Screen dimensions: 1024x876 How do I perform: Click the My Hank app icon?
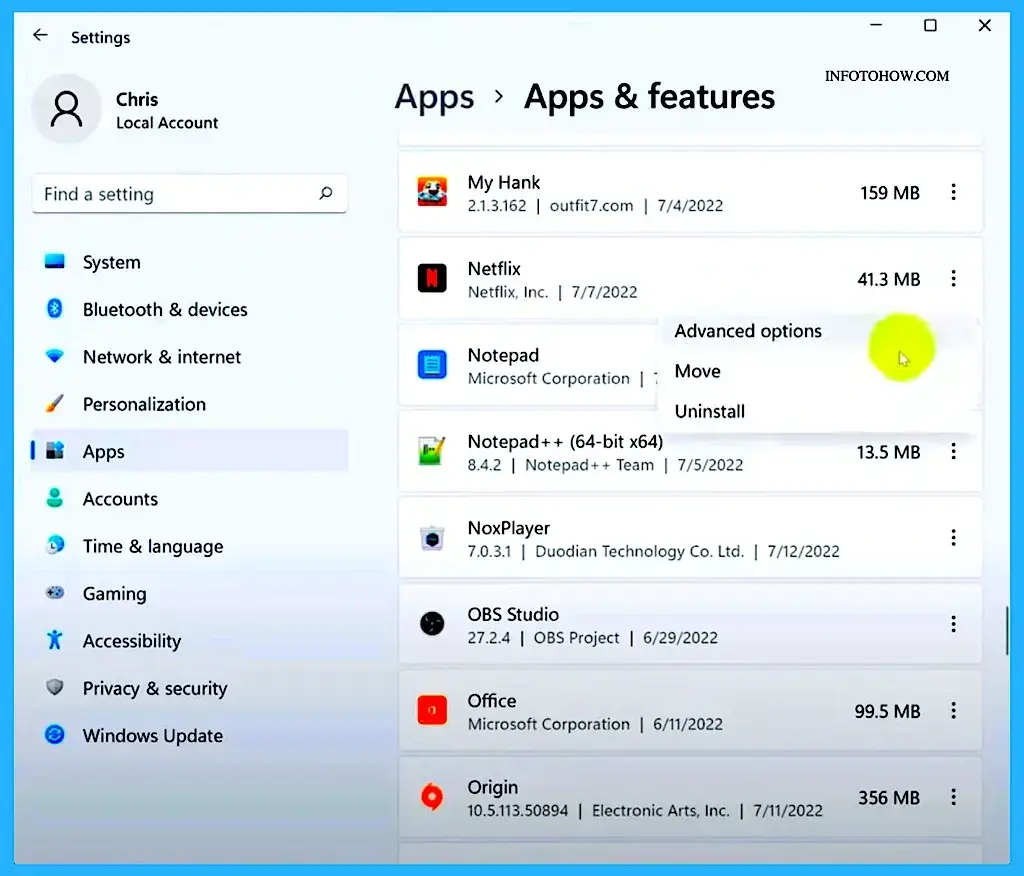coord(432,192)
